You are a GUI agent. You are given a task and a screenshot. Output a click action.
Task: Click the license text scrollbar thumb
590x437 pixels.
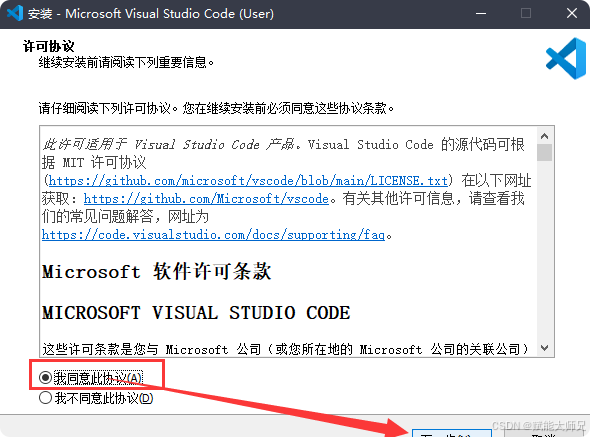544,152
